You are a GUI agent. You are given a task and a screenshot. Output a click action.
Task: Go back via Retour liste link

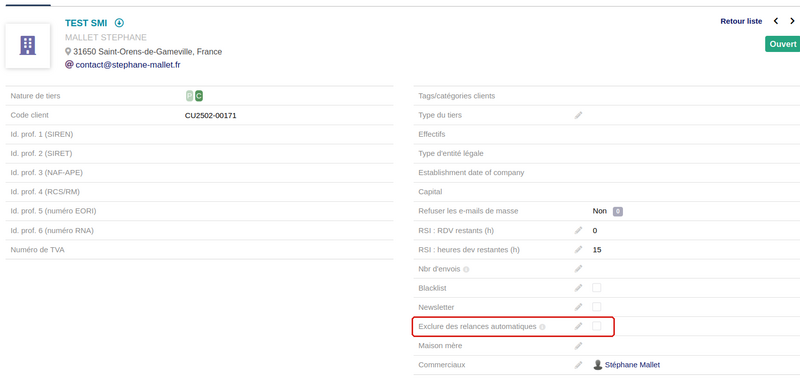741,21
